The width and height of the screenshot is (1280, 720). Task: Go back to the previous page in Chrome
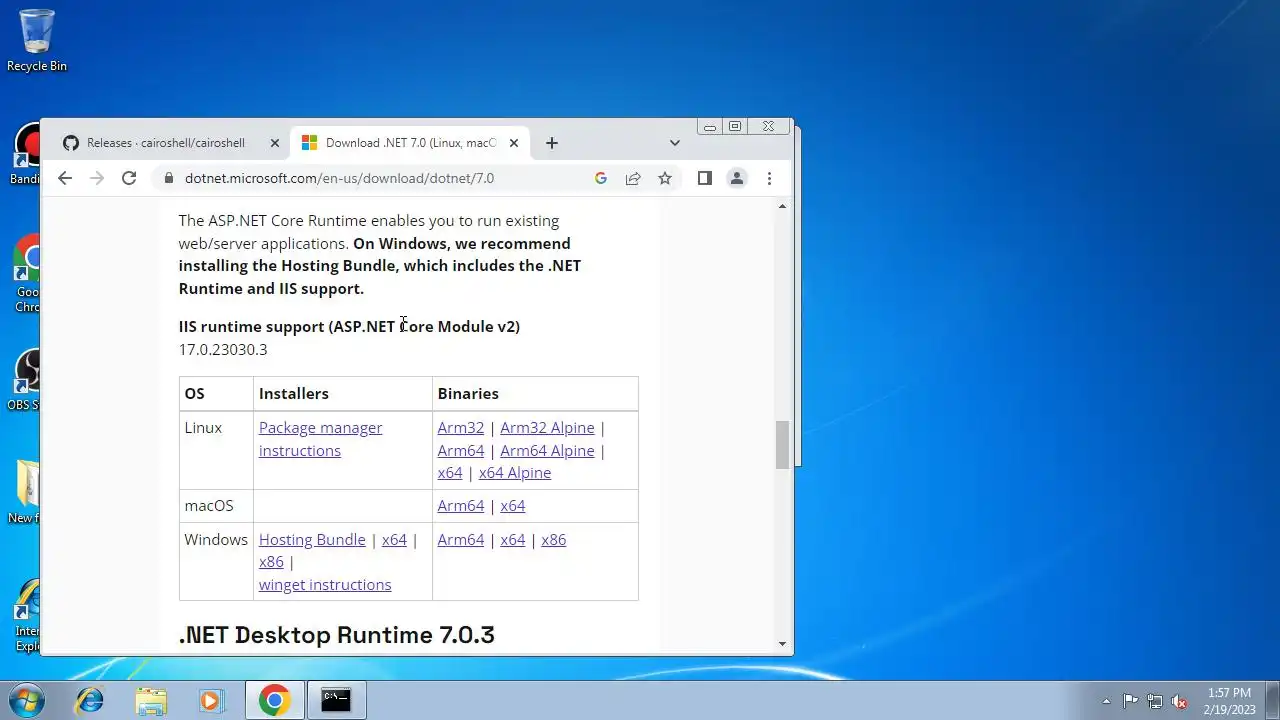coord(65,178)
